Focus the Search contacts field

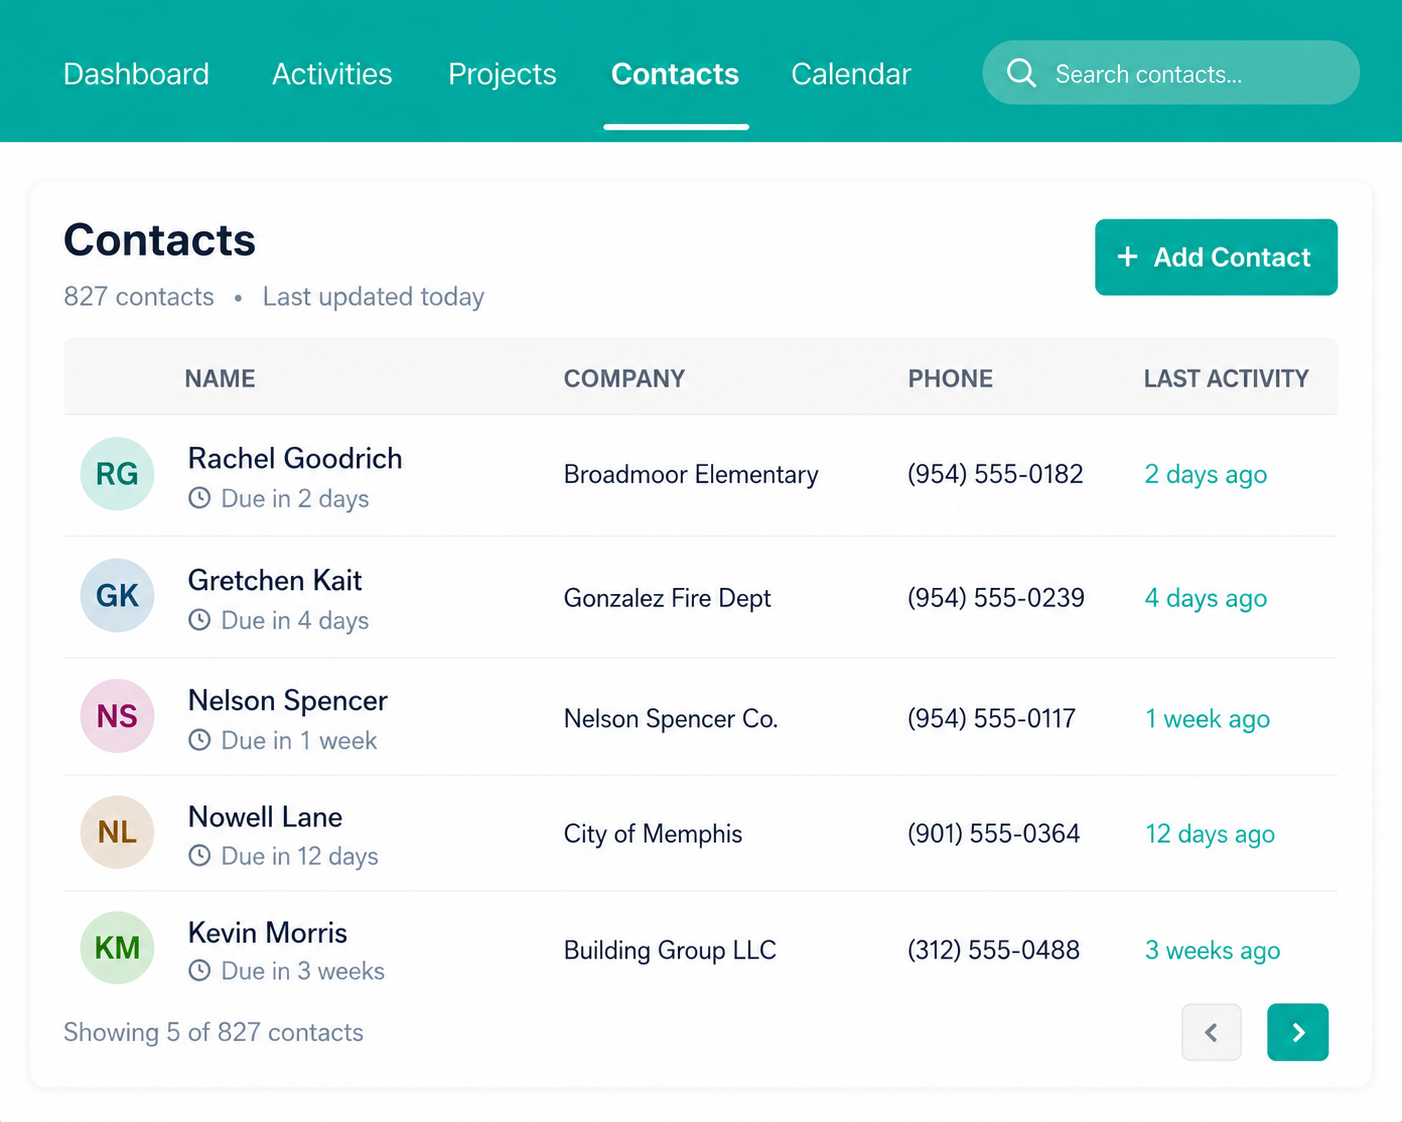click(x=1171, y=73)
